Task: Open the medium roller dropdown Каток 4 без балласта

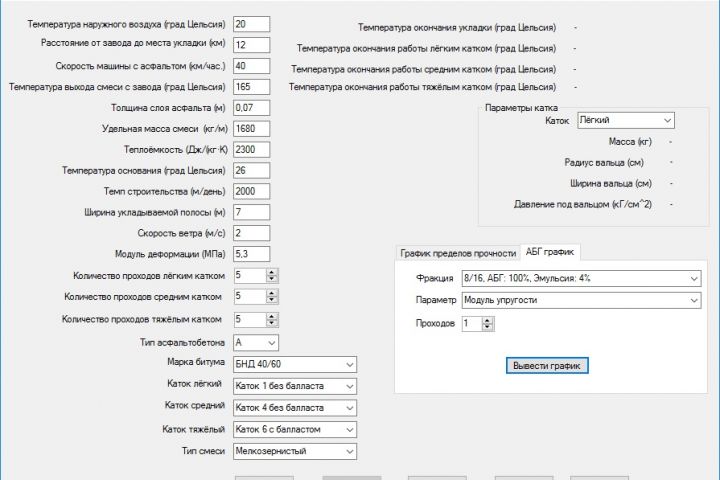Action: tap(295, 408)
